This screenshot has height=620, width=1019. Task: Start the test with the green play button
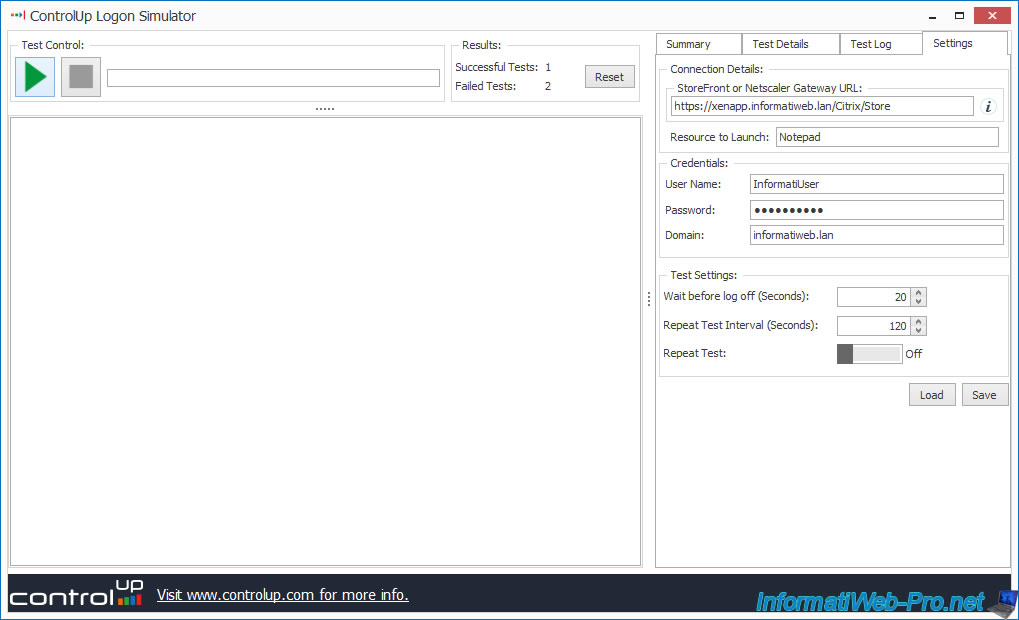[x=35, y=77]
